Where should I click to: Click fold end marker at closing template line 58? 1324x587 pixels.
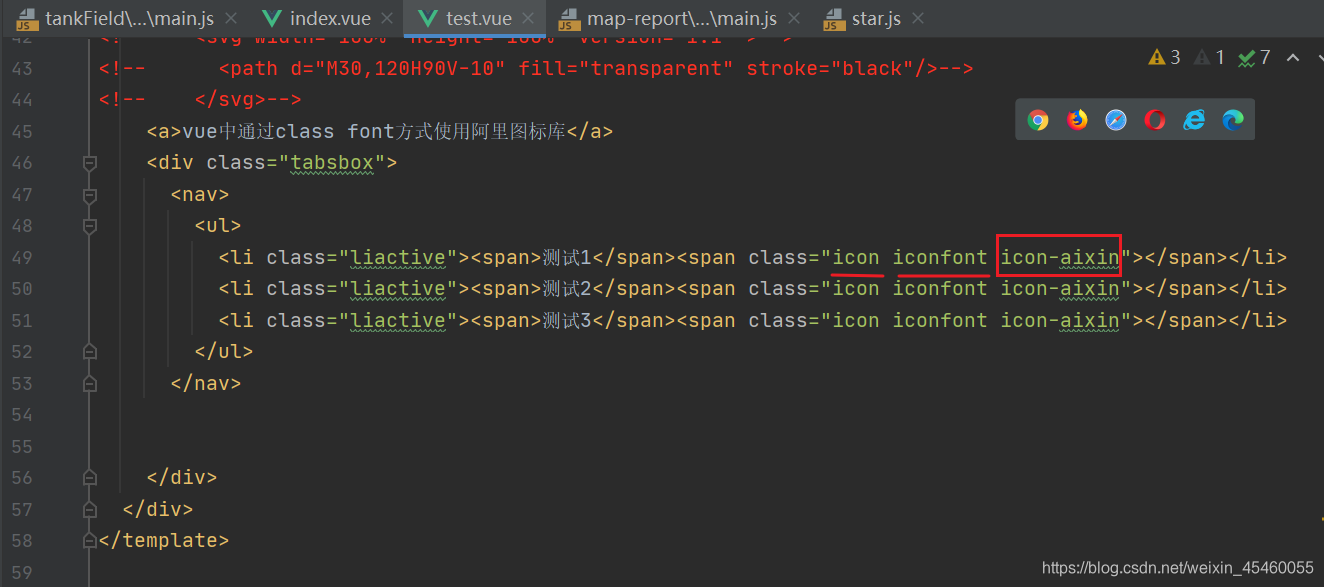(89, 541)
